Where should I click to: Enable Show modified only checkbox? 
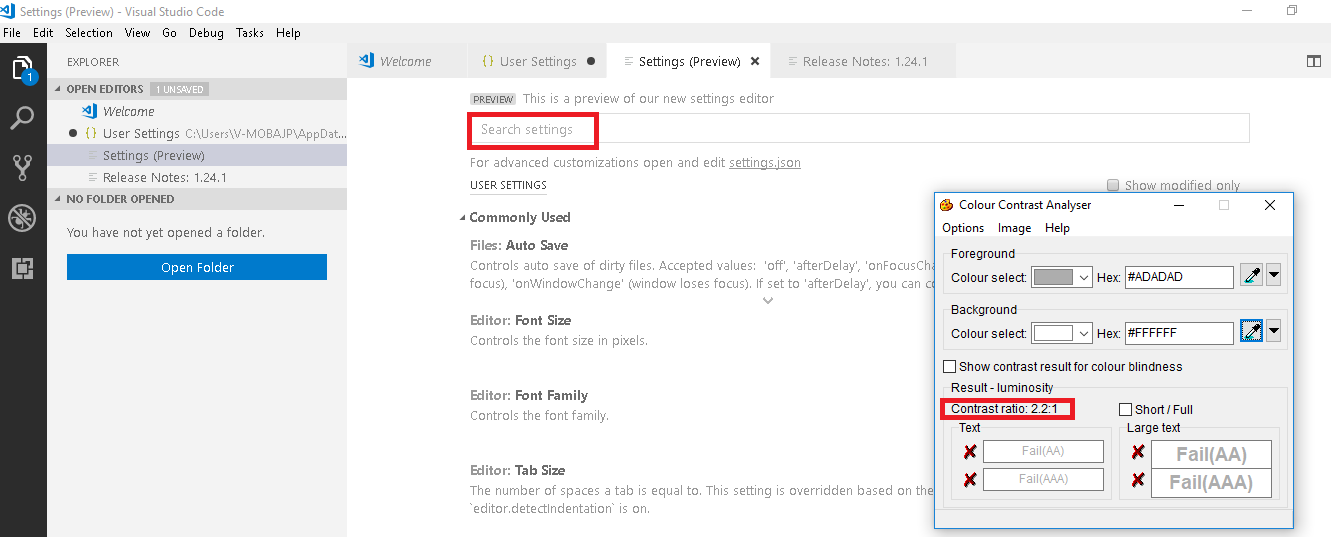[x=1113, y=185]
